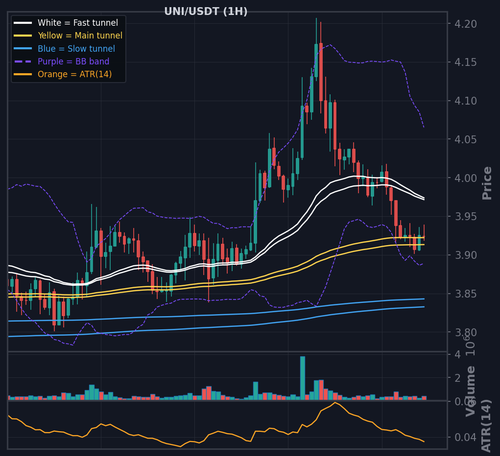
Task: Click the 3.95 price axis label
Action: 466,217
